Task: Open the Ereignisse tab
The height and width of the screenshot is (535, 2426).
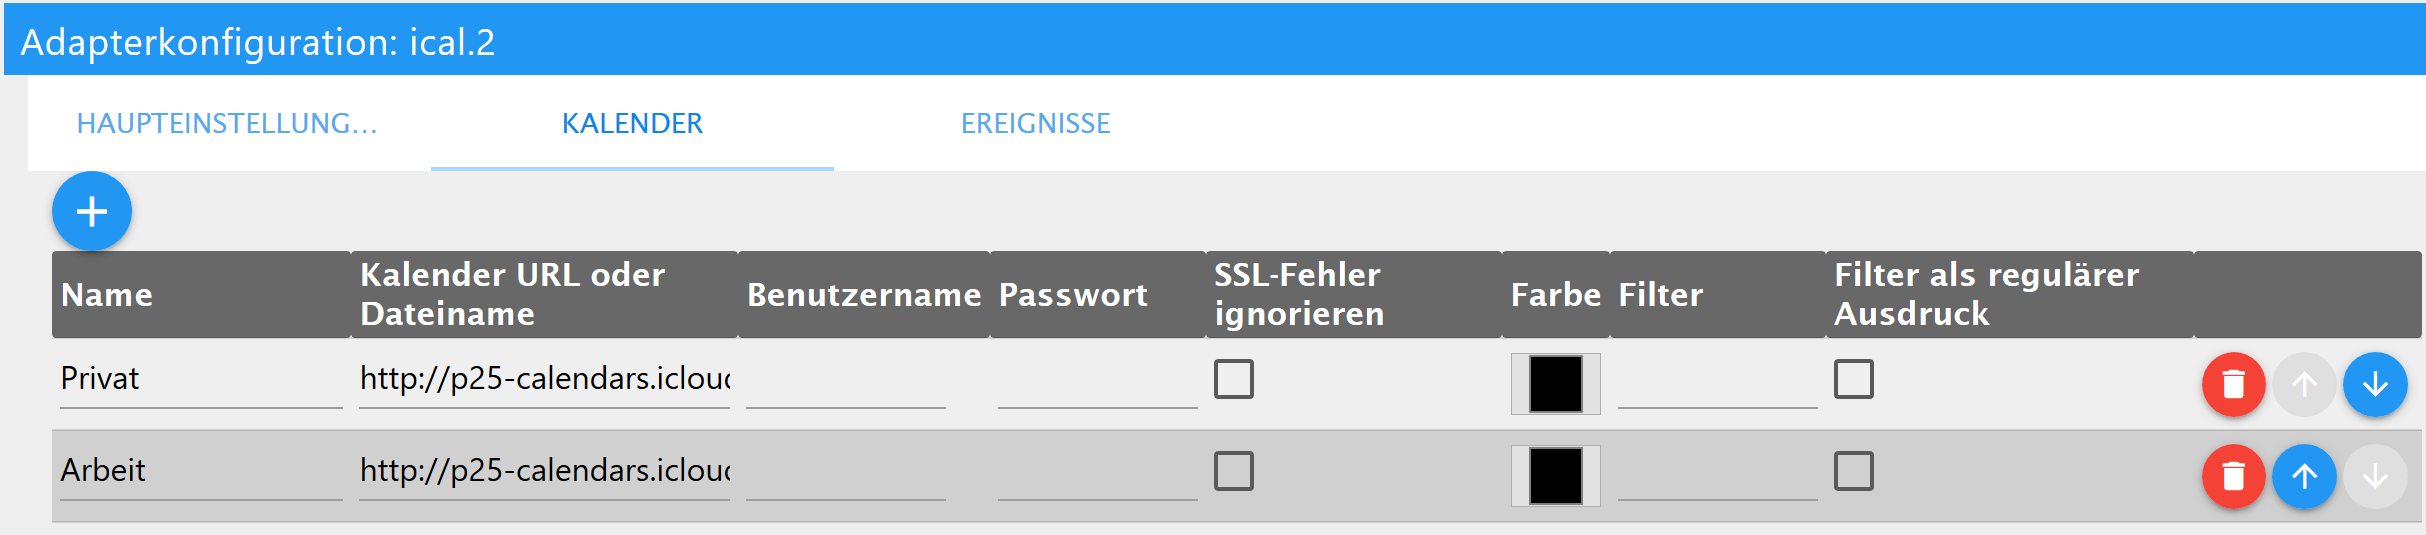Action: [1035, 123]
